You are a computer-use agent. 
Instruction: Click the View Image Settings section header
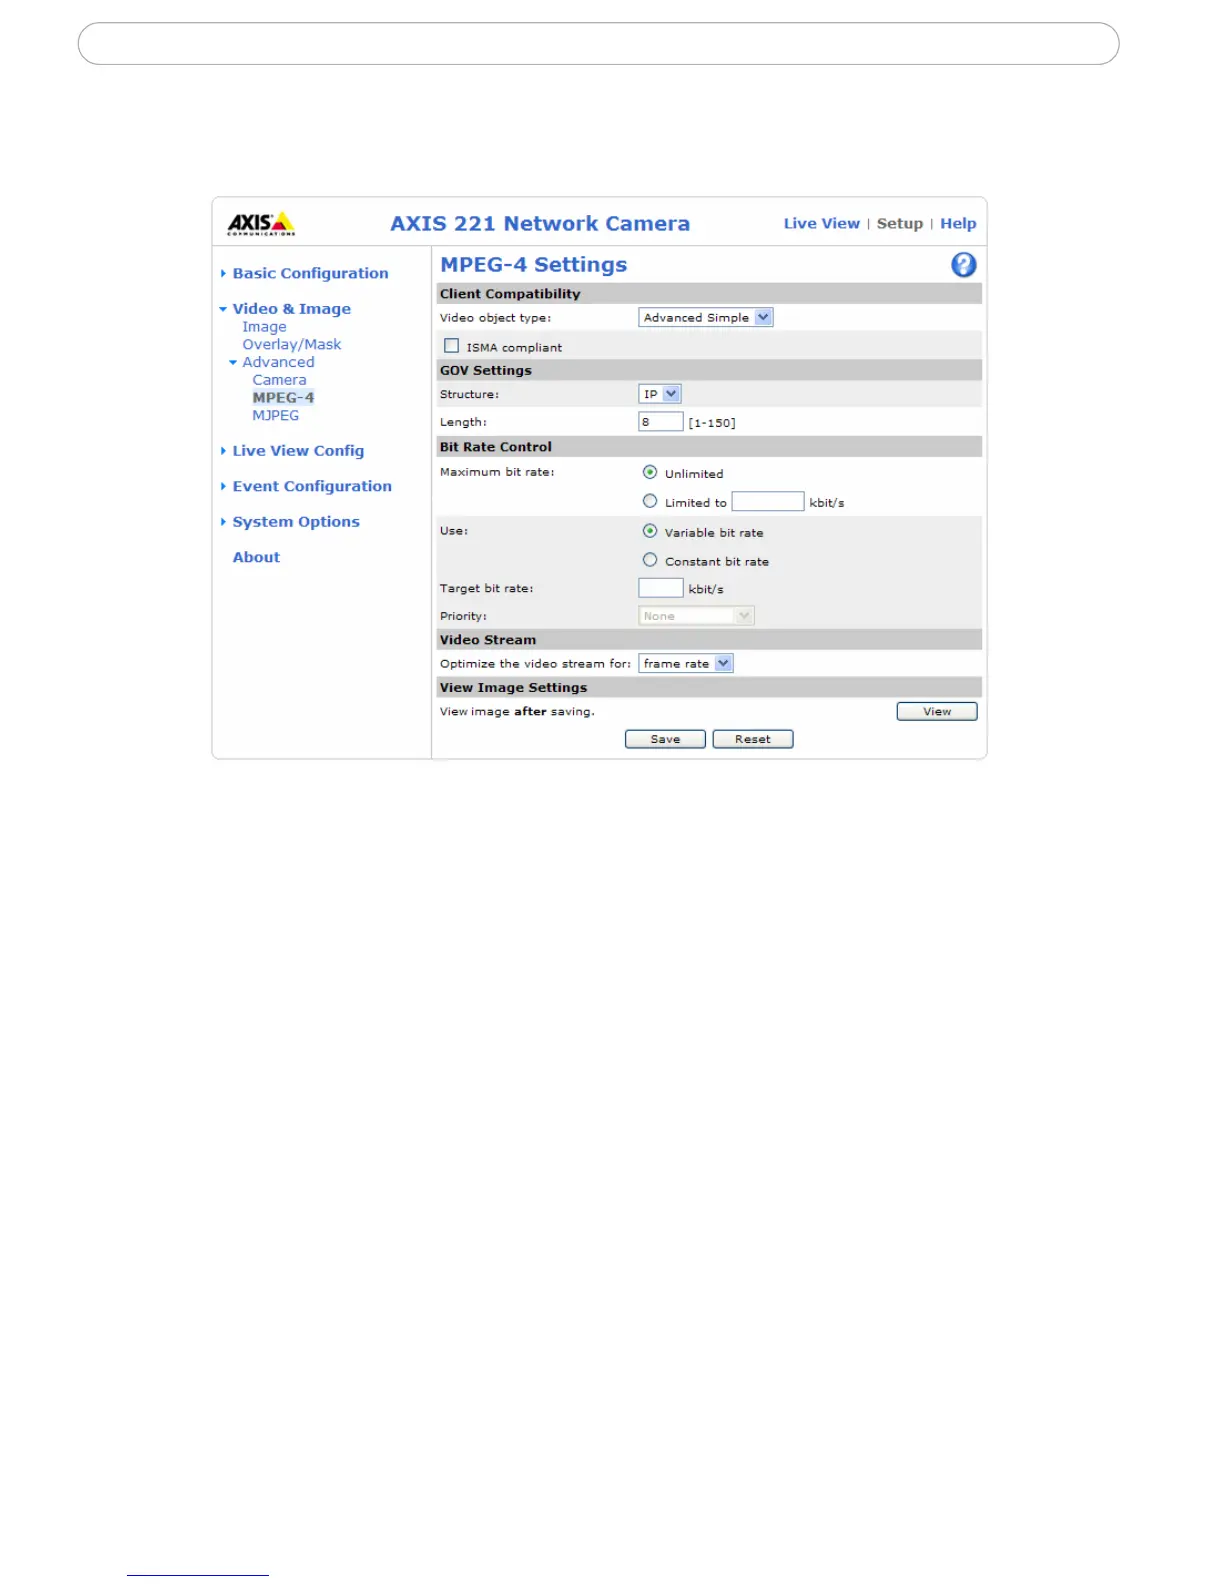pos(709,688)
